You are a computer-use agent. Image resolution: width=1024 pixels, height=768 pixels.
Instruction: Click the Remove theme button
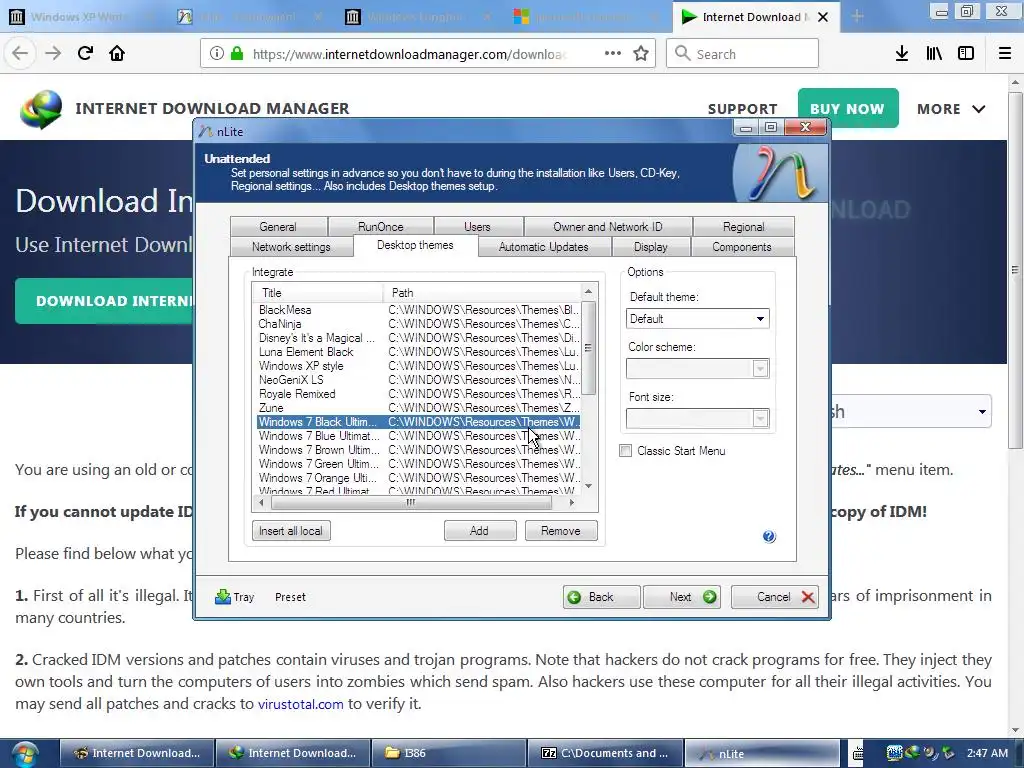[x=561, y=531]
